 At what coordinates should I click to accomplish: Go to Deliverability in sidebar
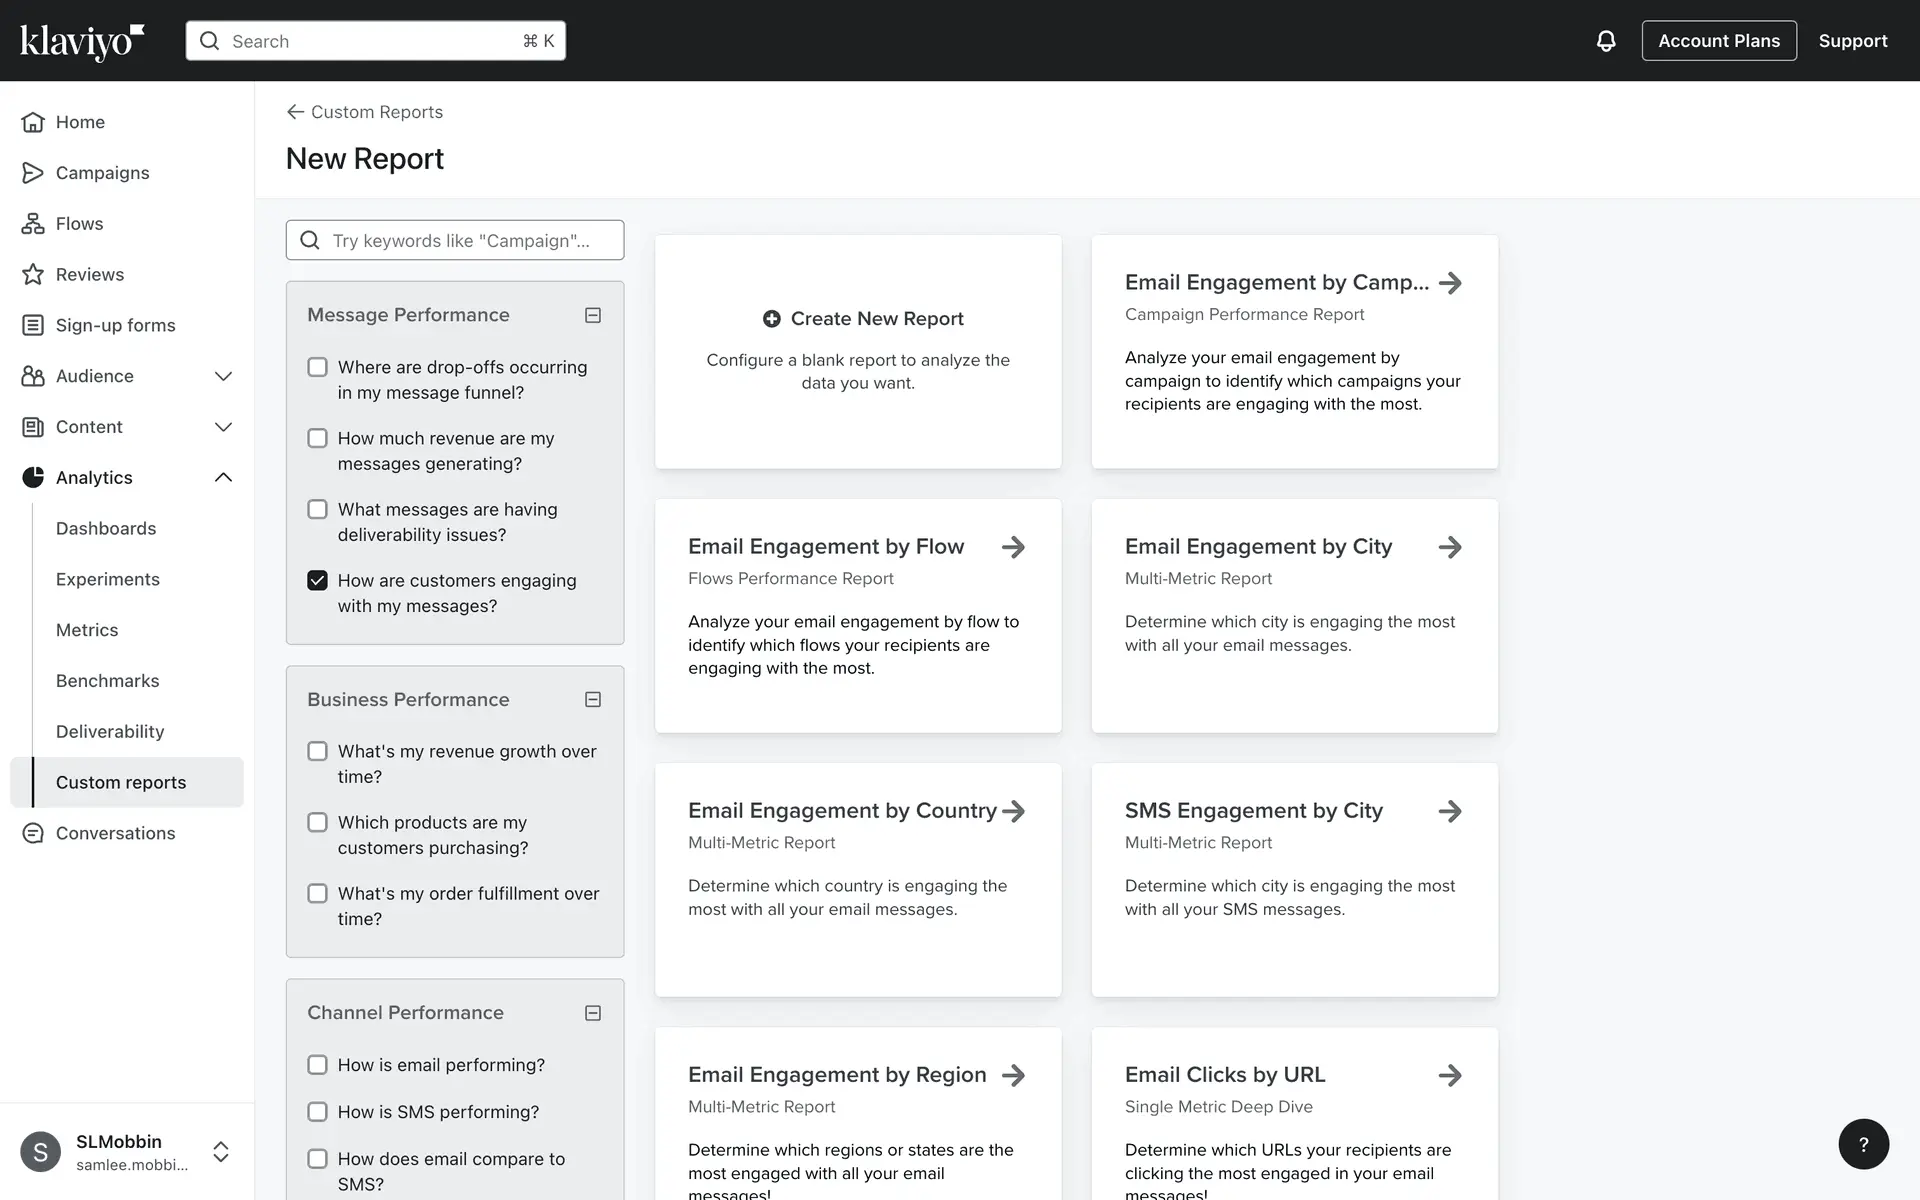point(110,731)
